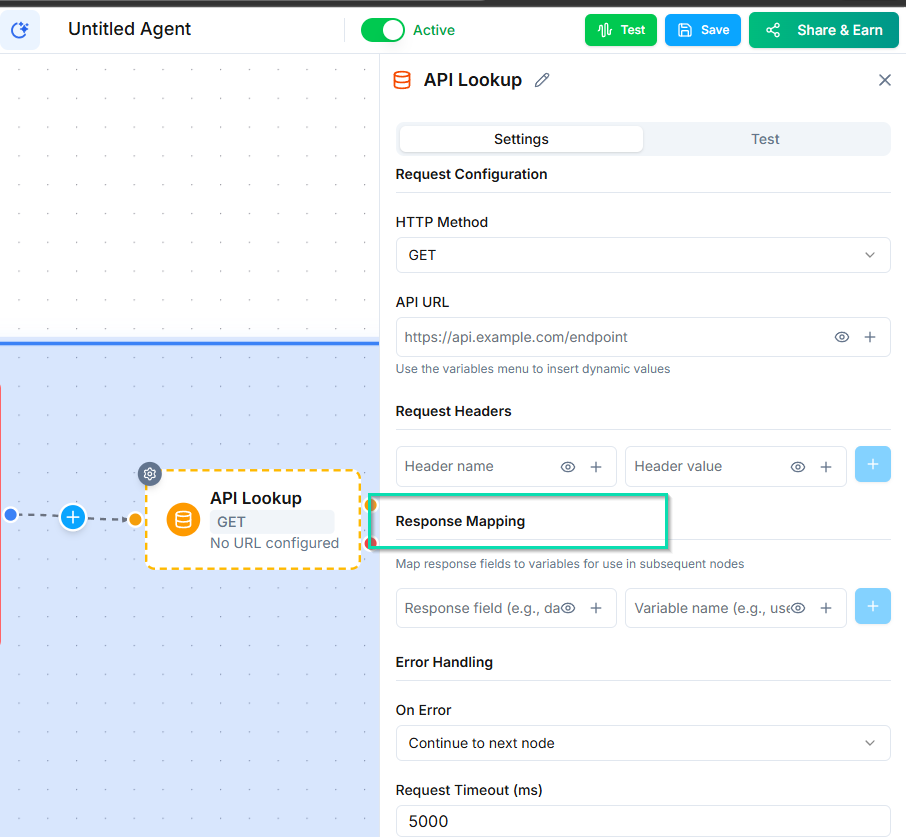Click the orange database icon in node

(x=183, y=520)
